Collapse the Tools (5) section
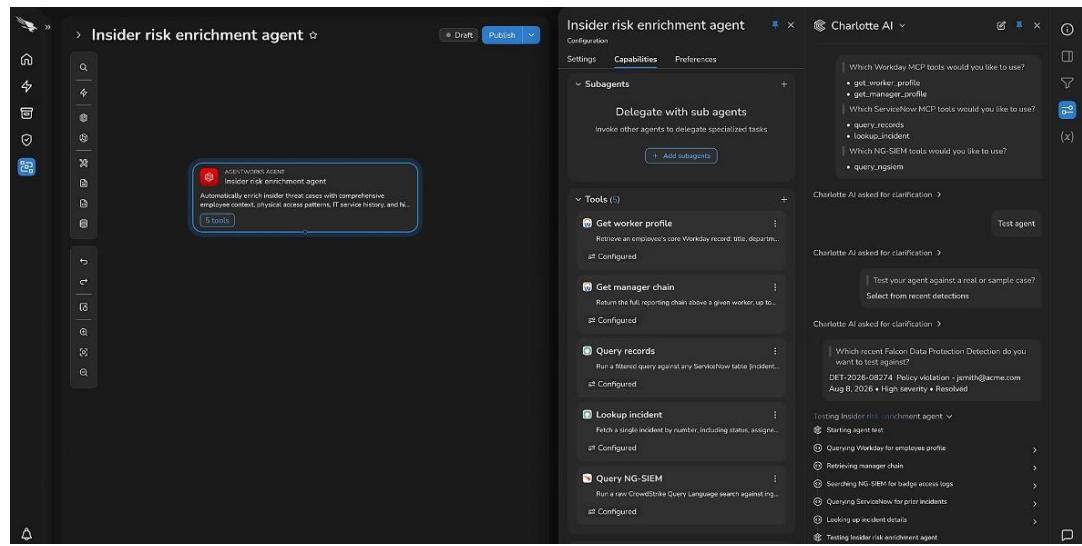 point(578,199)
